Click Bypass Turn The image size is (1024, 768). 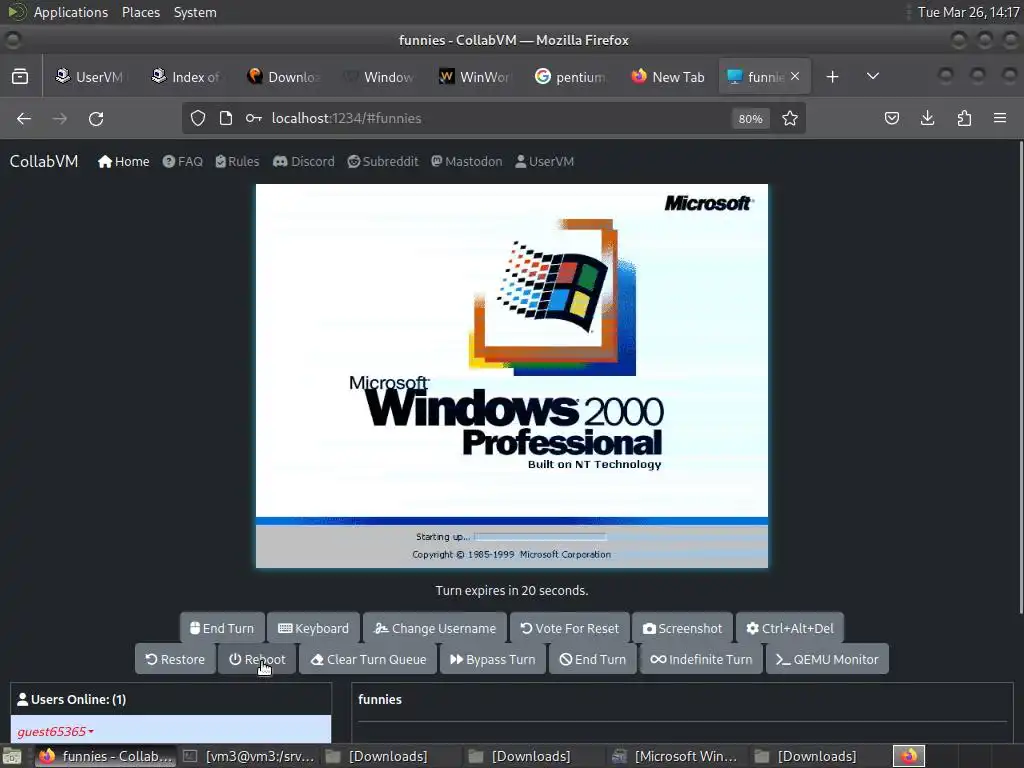click(492, 659)
